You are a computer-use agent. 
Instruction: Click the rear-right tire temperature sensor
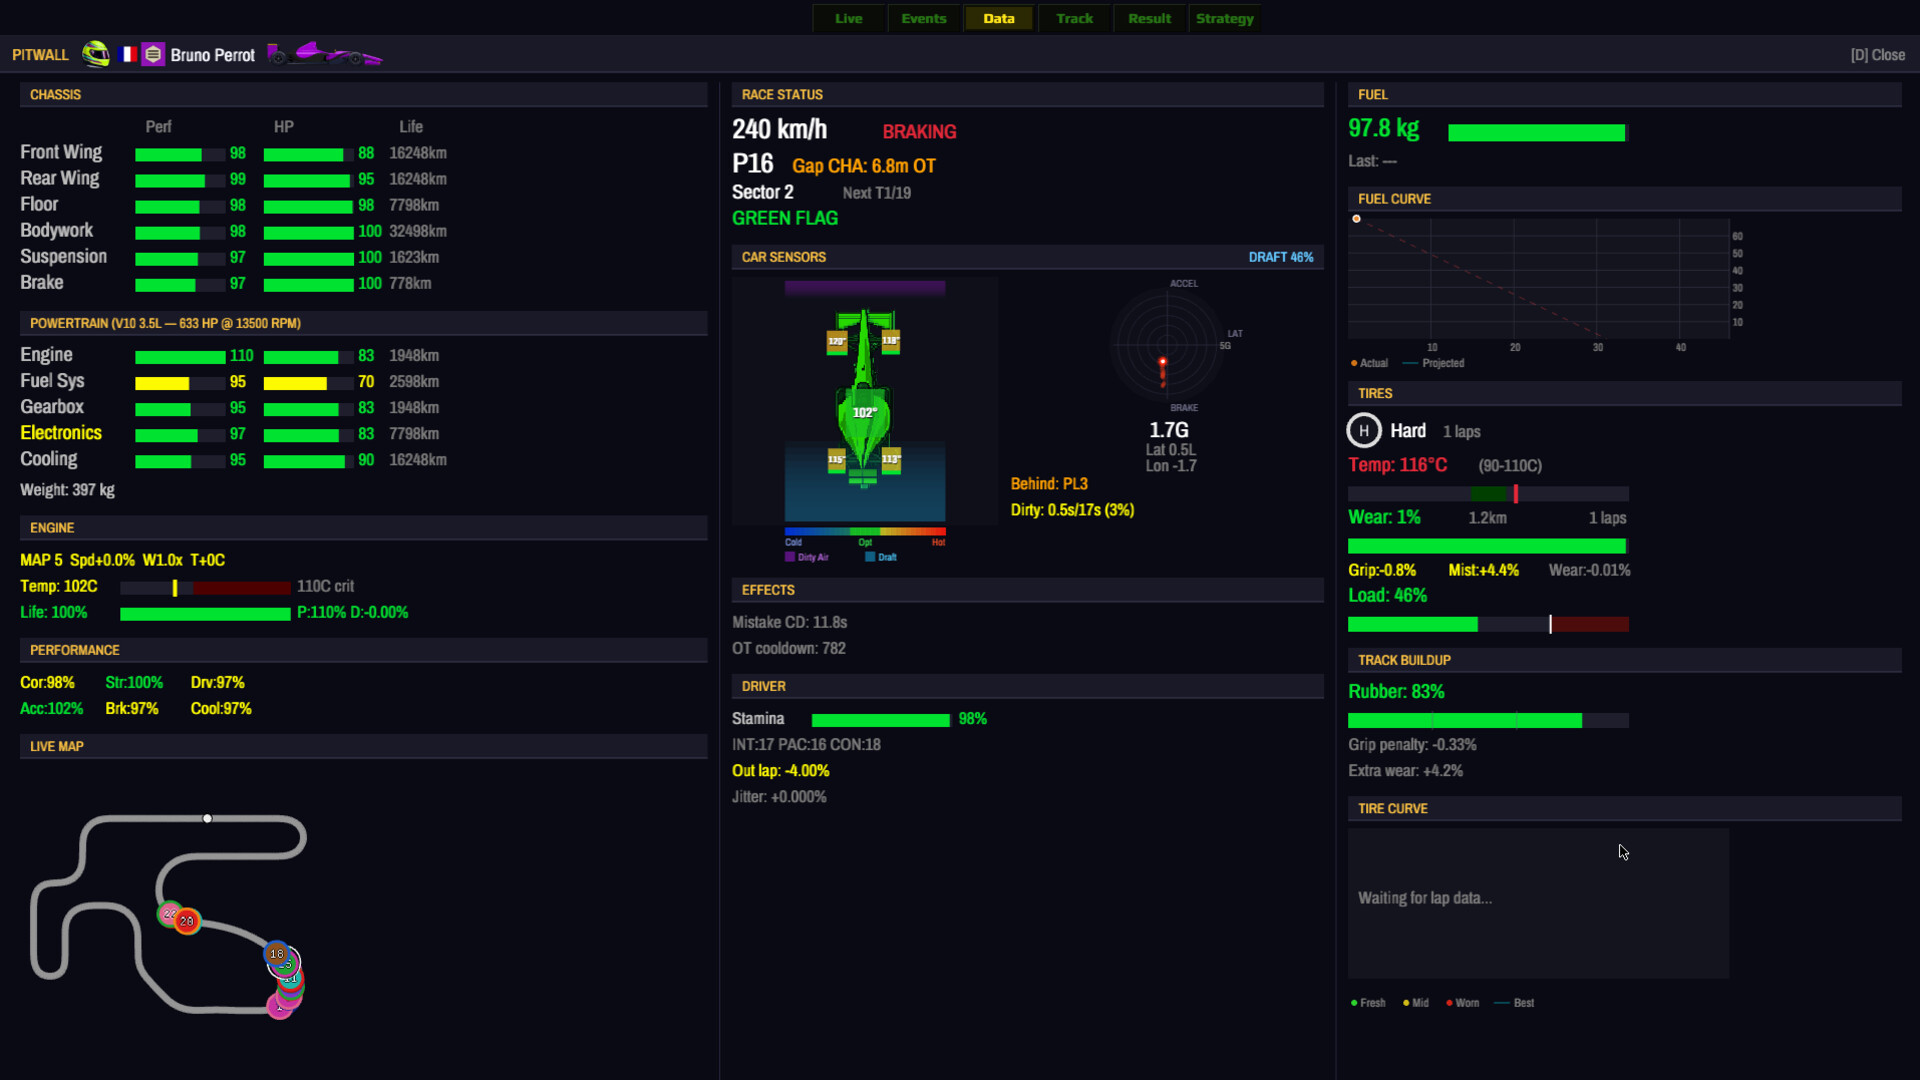[x=891, y=459]
